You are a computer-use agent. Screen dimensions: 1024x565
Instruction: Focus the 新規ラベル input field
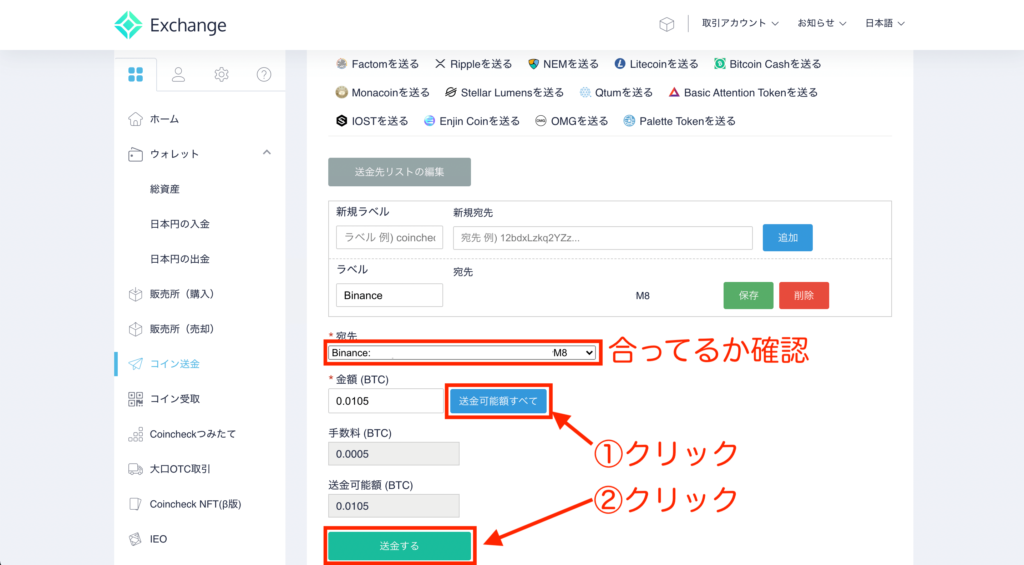389,238
